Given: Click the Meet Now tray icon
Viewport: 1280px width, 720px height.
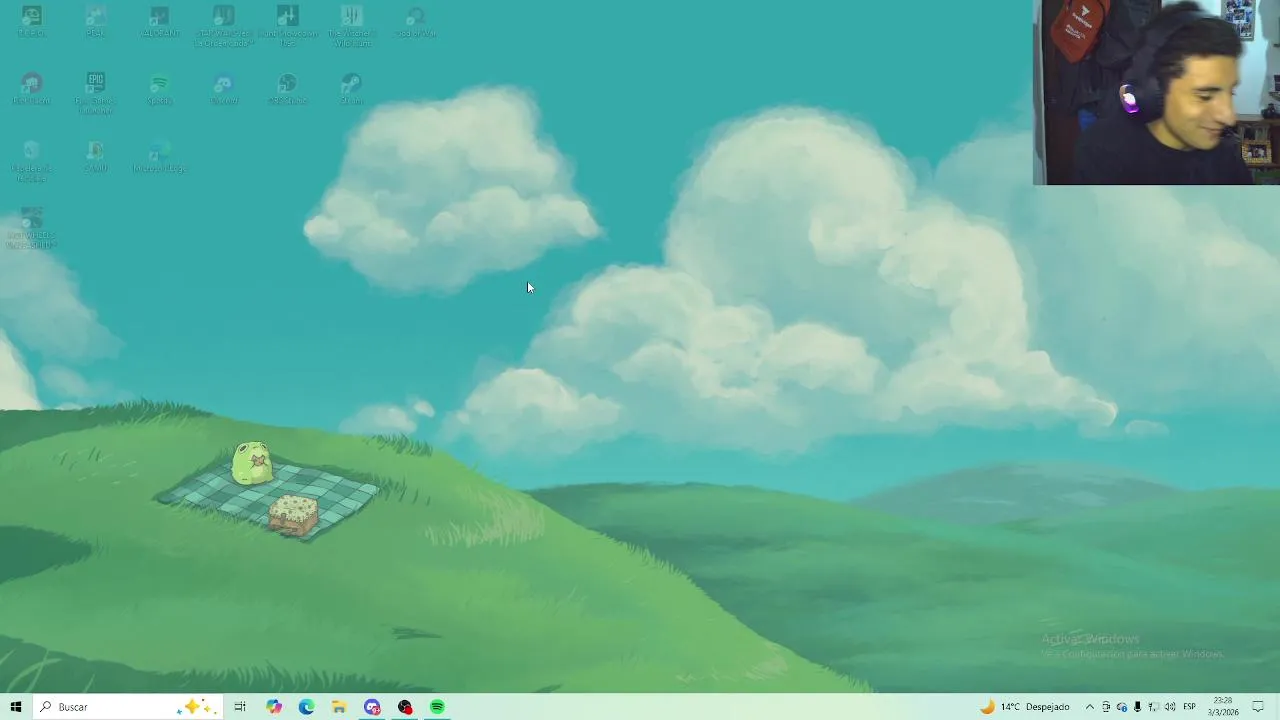Looking at the screenshot, I should click(x=1106, y=707).
